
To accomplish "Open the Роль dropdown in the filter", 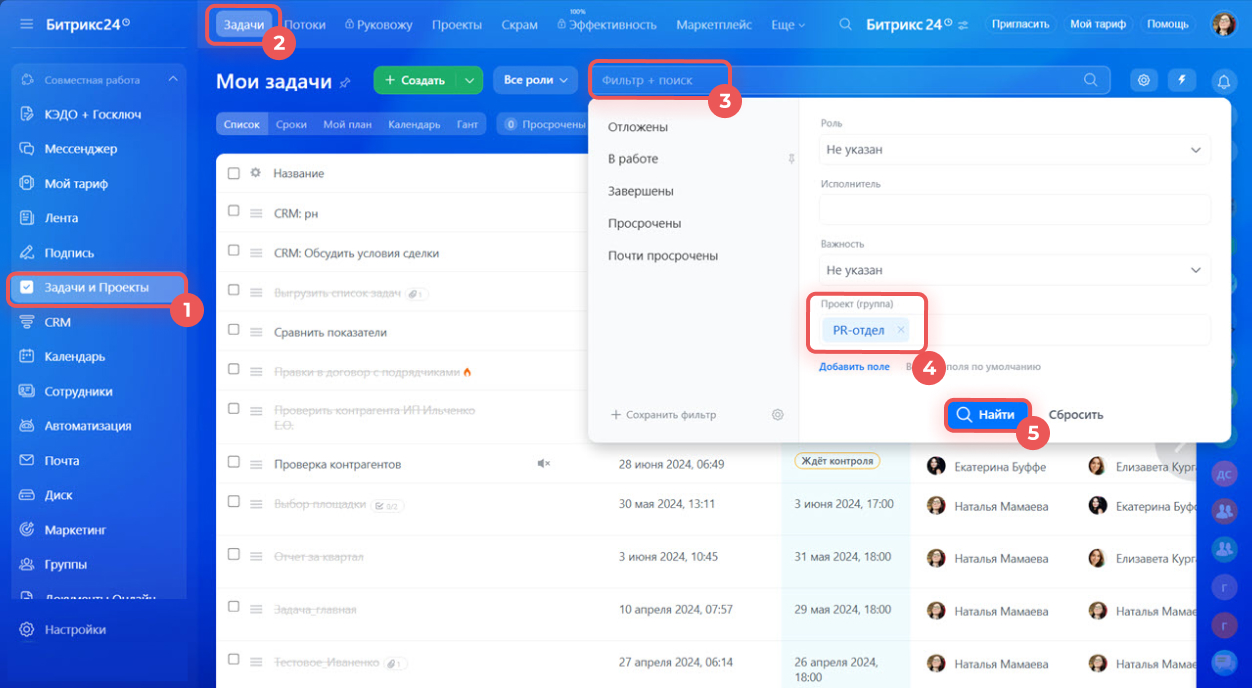I will 1015,150.
